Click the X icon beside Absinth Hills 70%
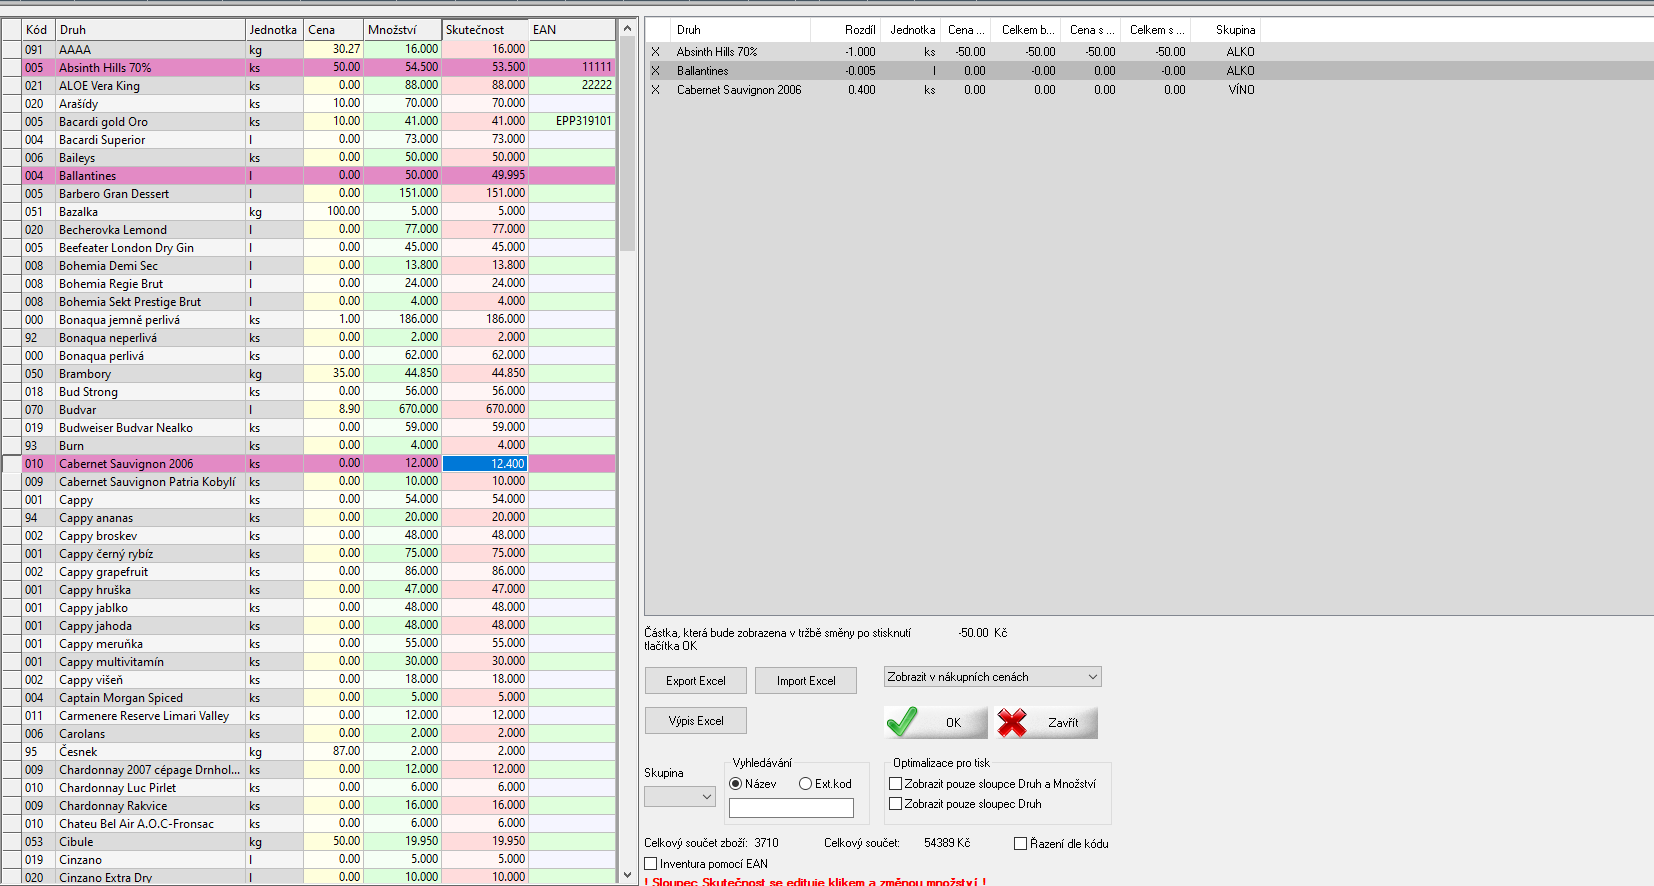This screenshot has width=1654, height=886. [655, 52]
